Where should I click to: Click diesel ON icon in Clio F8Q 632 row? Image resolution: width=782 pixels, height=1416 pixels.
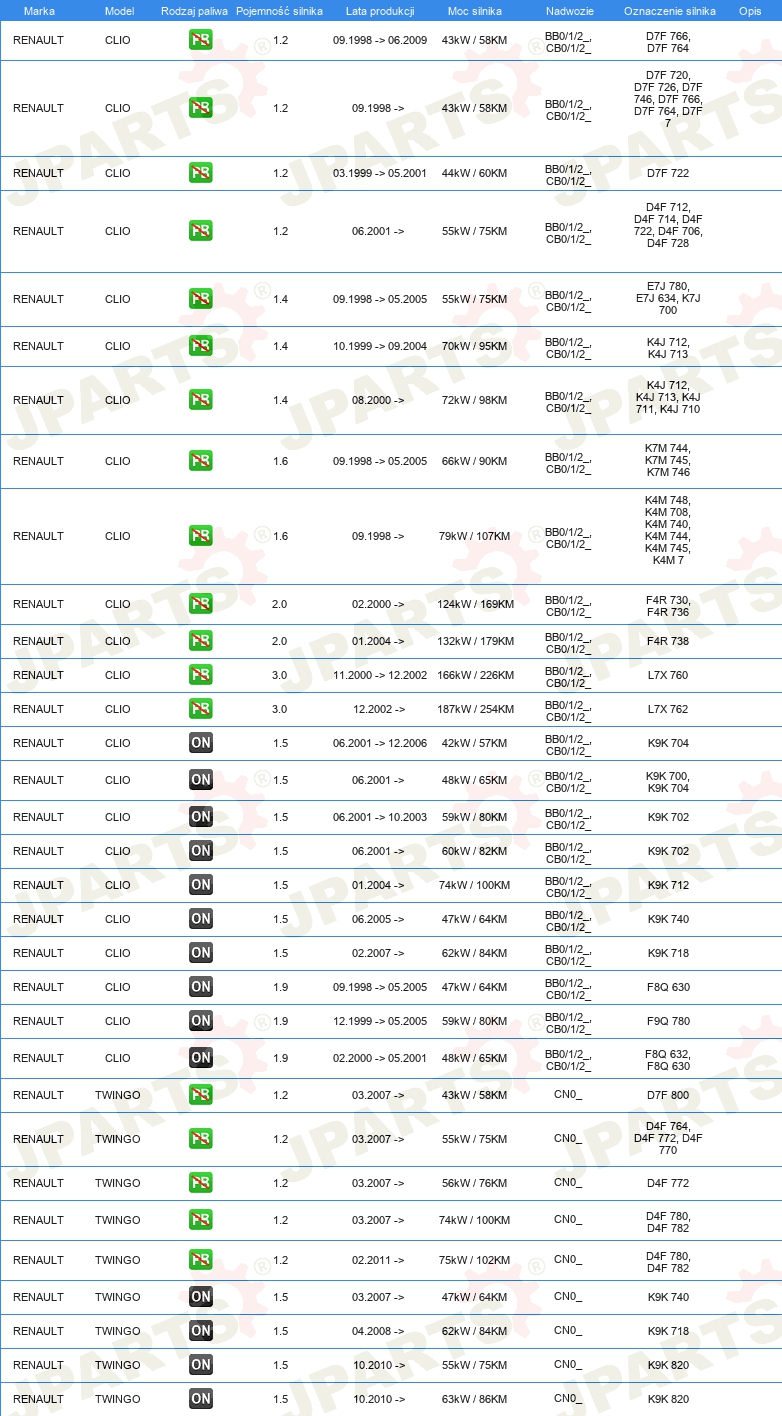[x=201, y=1058]
